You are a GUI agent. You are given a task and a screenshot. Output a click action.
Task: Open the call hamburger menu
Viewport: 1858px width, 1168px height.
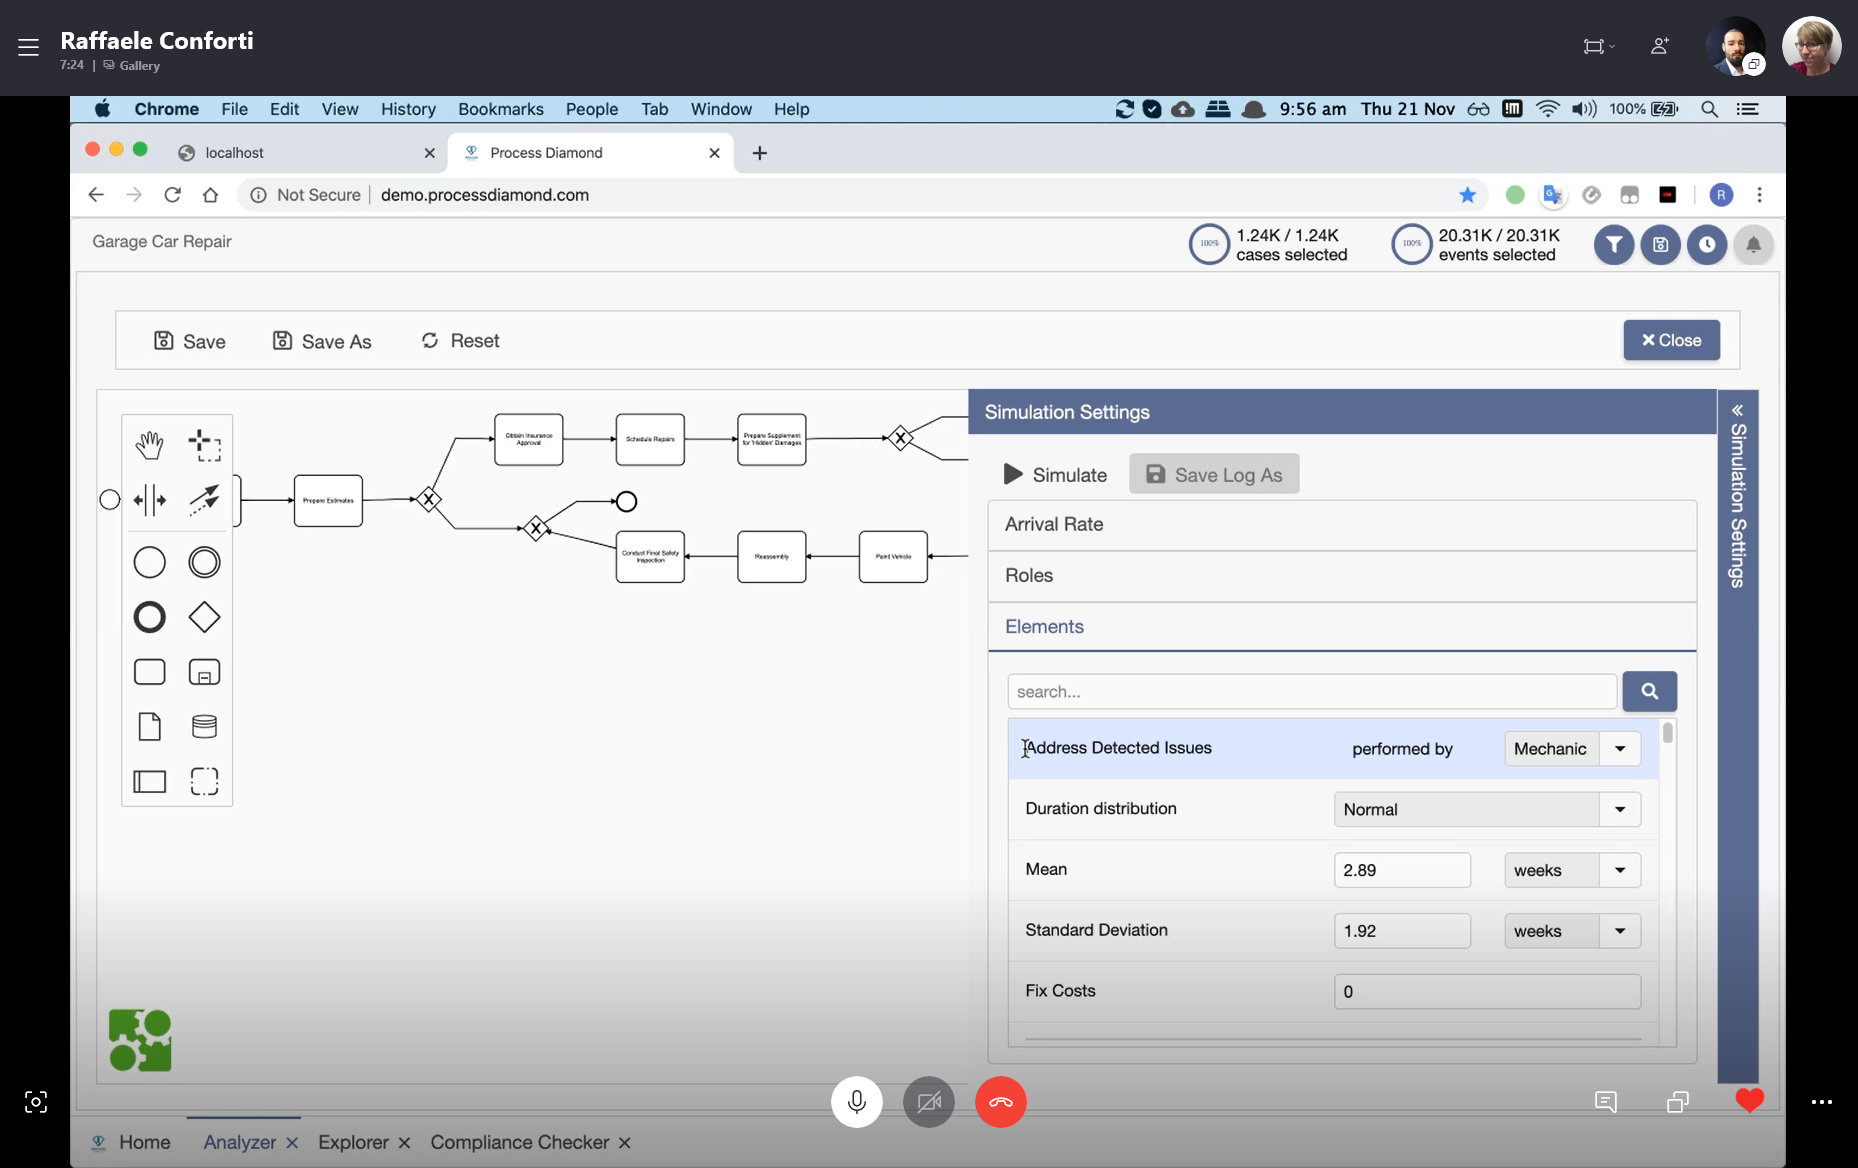28,46
